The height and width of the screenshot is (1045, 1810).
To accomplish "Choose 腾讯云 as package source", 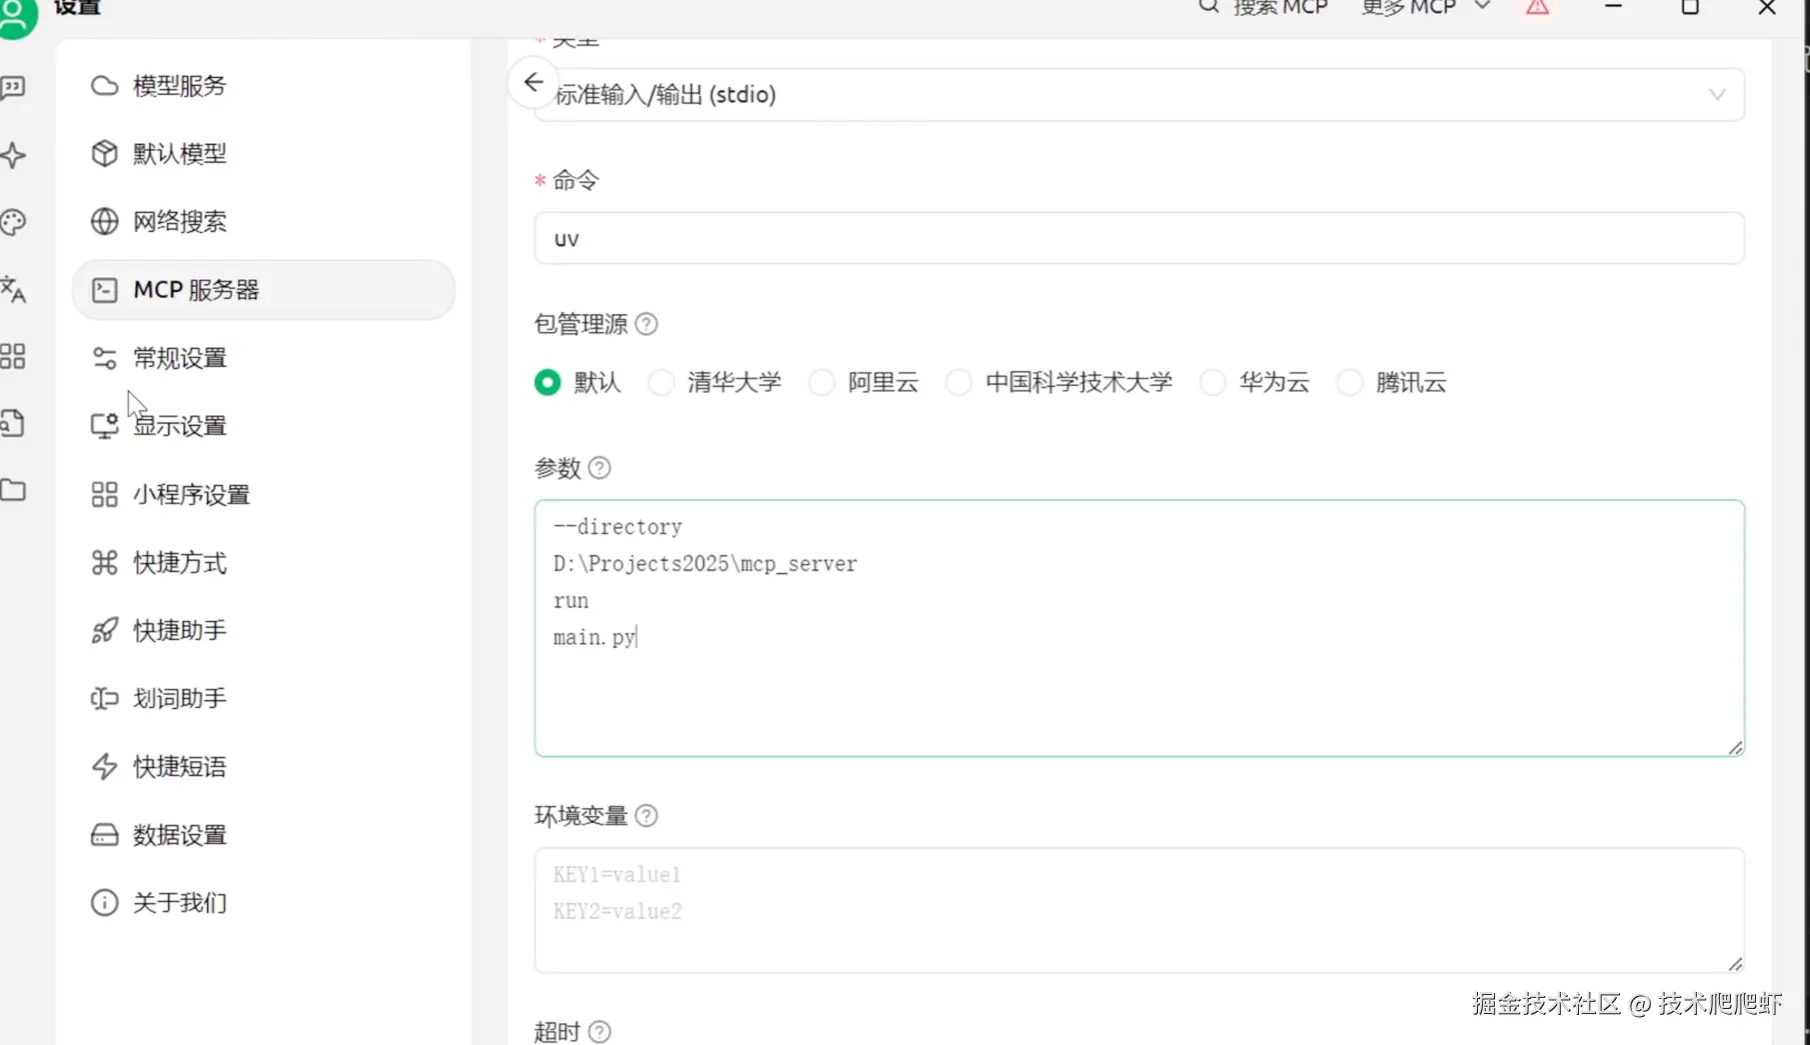I will tap(1350, 383).
